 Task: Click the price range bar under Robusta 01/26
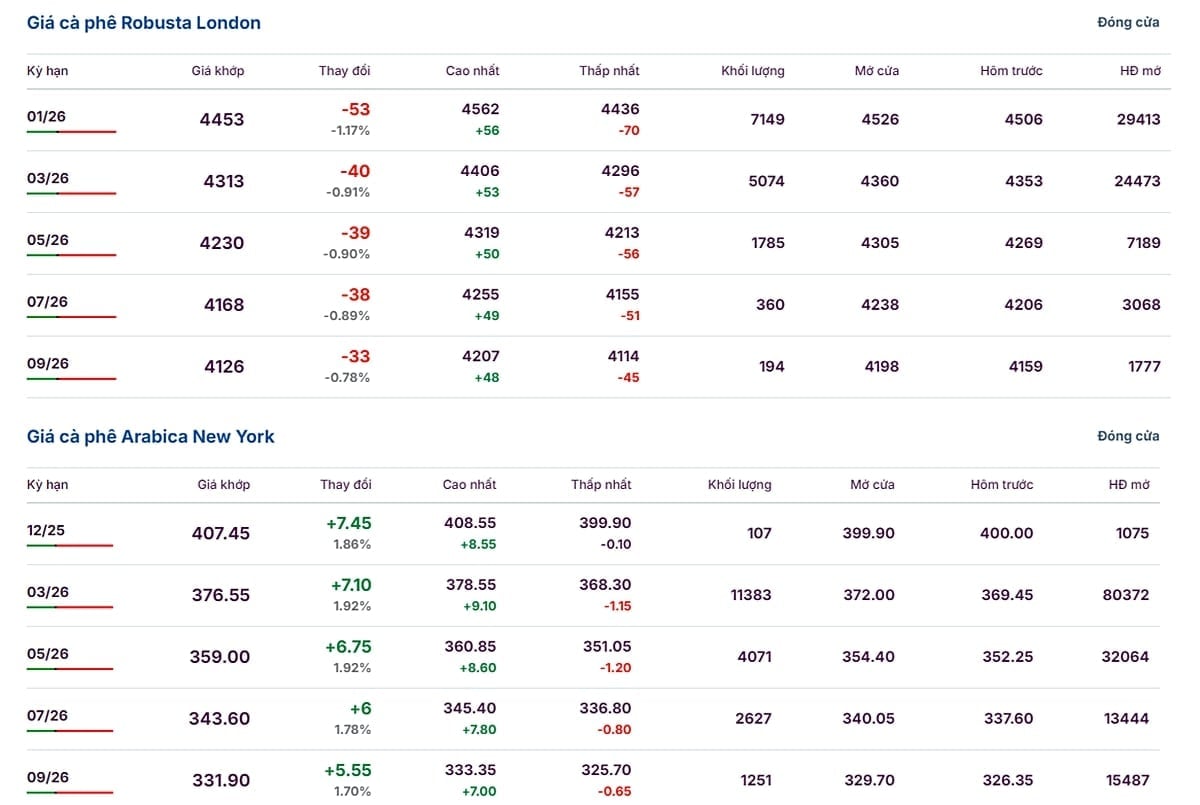pos(71,132)
